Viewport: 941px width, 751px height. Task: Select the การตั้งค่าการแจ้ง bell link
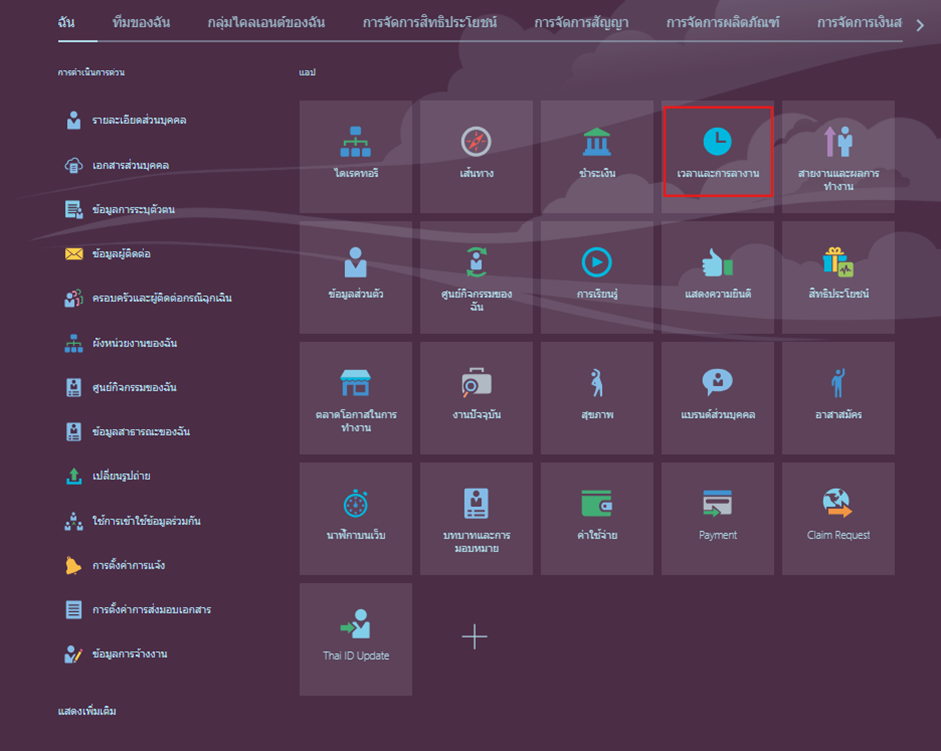pyautogui.click(x=128, y=566)
